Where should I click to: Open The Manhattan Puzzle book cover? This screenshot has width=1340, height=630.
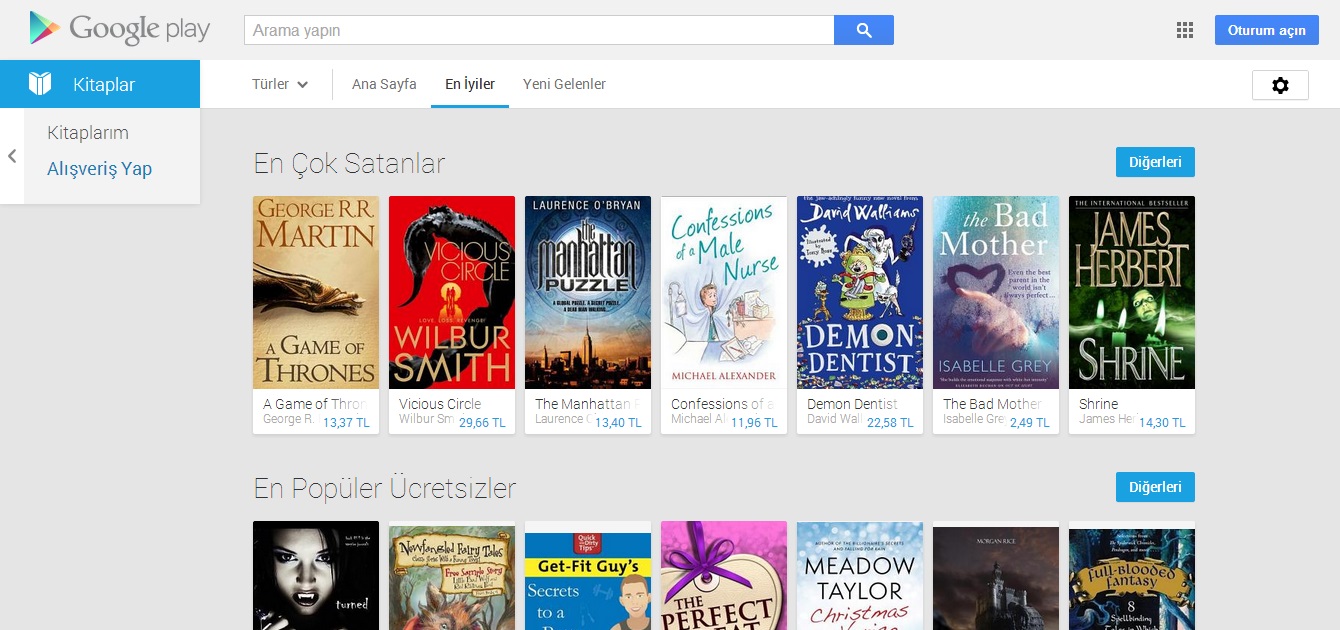pos(588,292)
